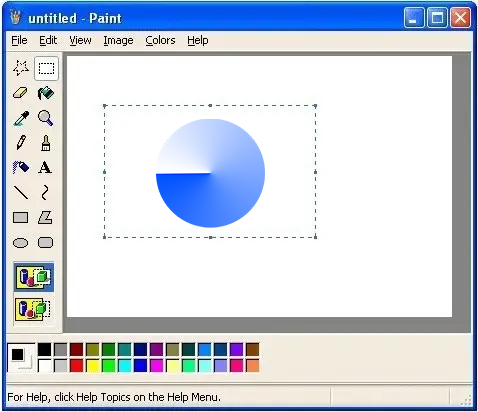
Task: Choose the Airbrush spray can tool
Action: click(21, 167)
